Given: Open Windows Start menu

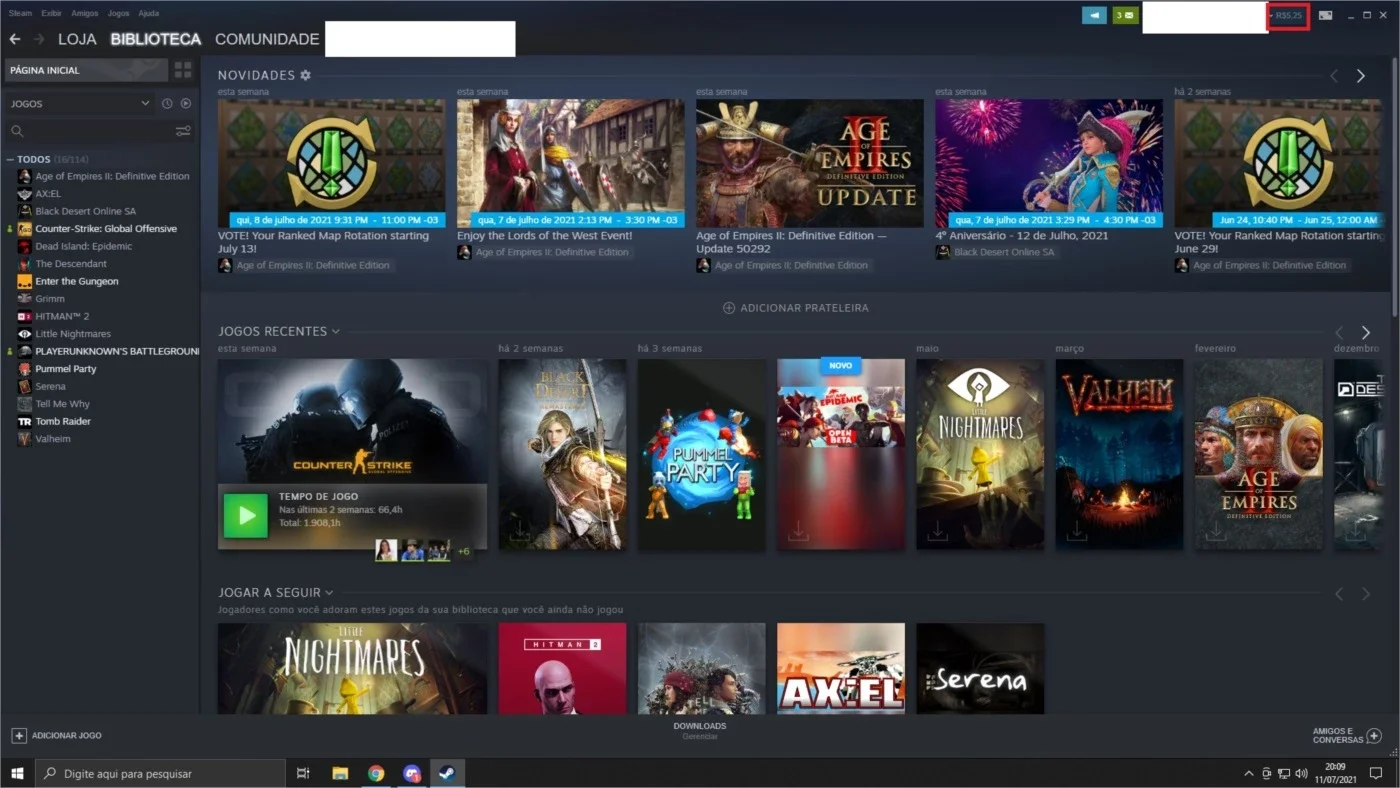Looking at the screenshot, I should pyautogui.click(x=17, y=773).
